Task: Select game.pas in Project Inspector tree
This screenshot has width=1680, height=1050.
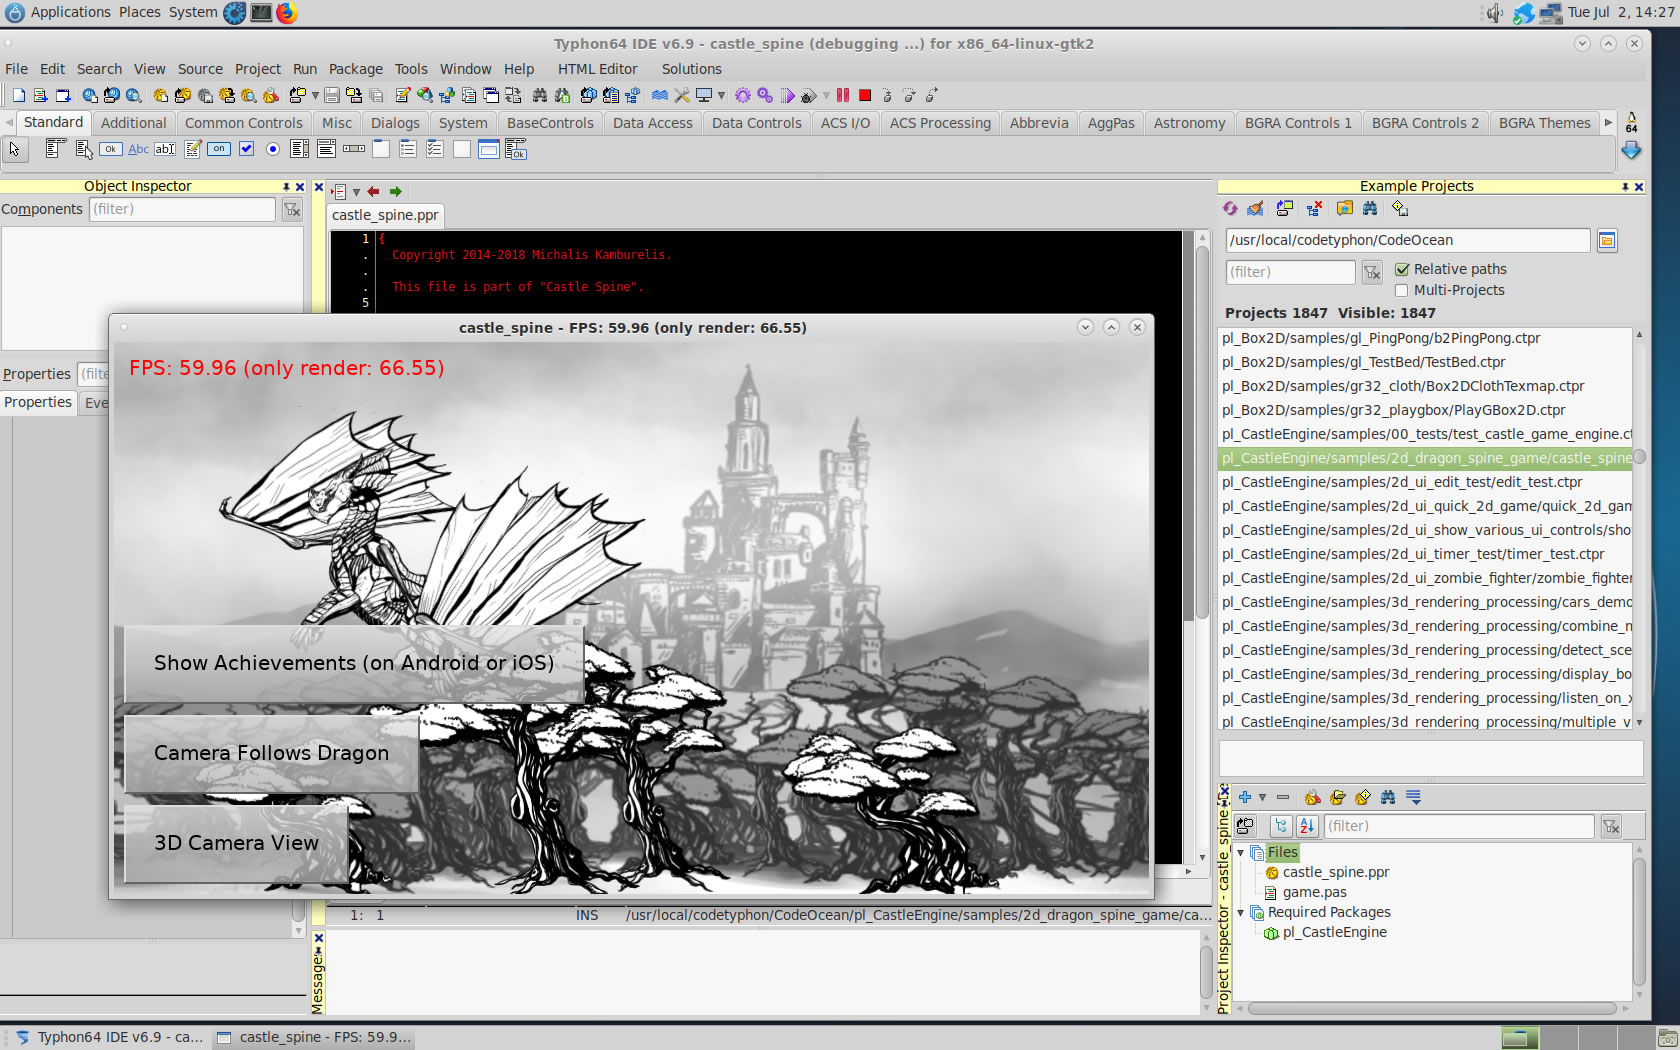Action: [x=1314, y=892]
